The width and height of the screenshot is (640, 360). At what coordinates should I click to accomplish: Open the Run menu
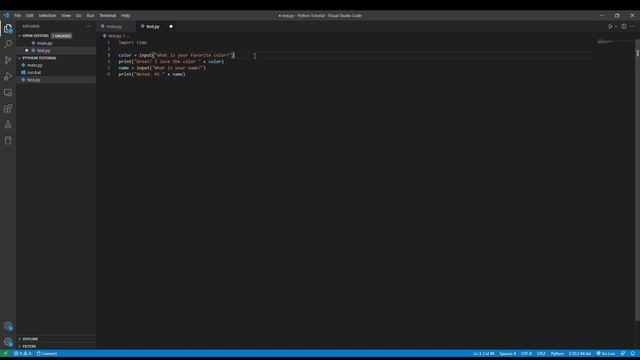[x=90, y=16]
